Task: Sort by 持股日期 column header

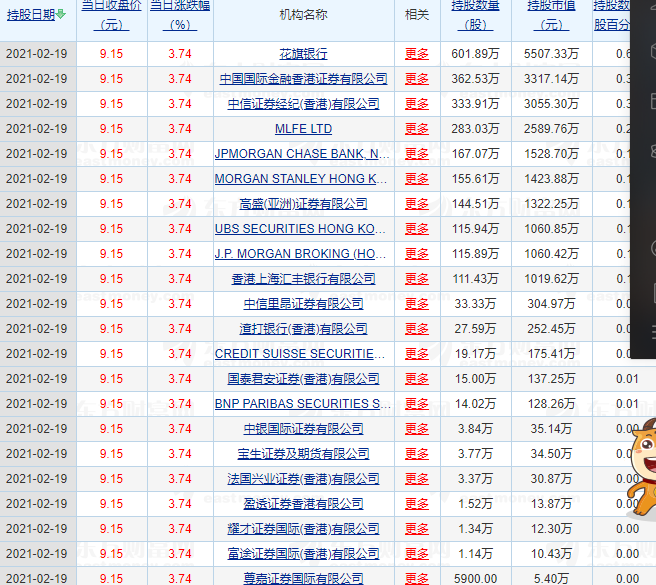Action: tap(31, 15)
